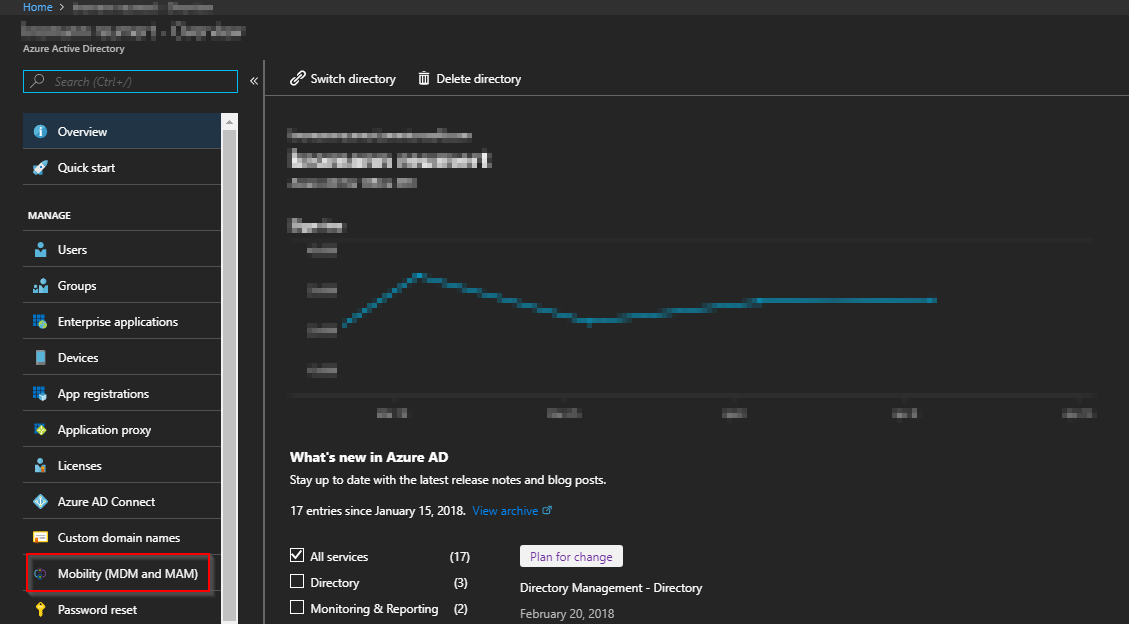Click the Azure AD Connect diamond icon
This screenshot has width=1129, height=624.
point(40,502)
